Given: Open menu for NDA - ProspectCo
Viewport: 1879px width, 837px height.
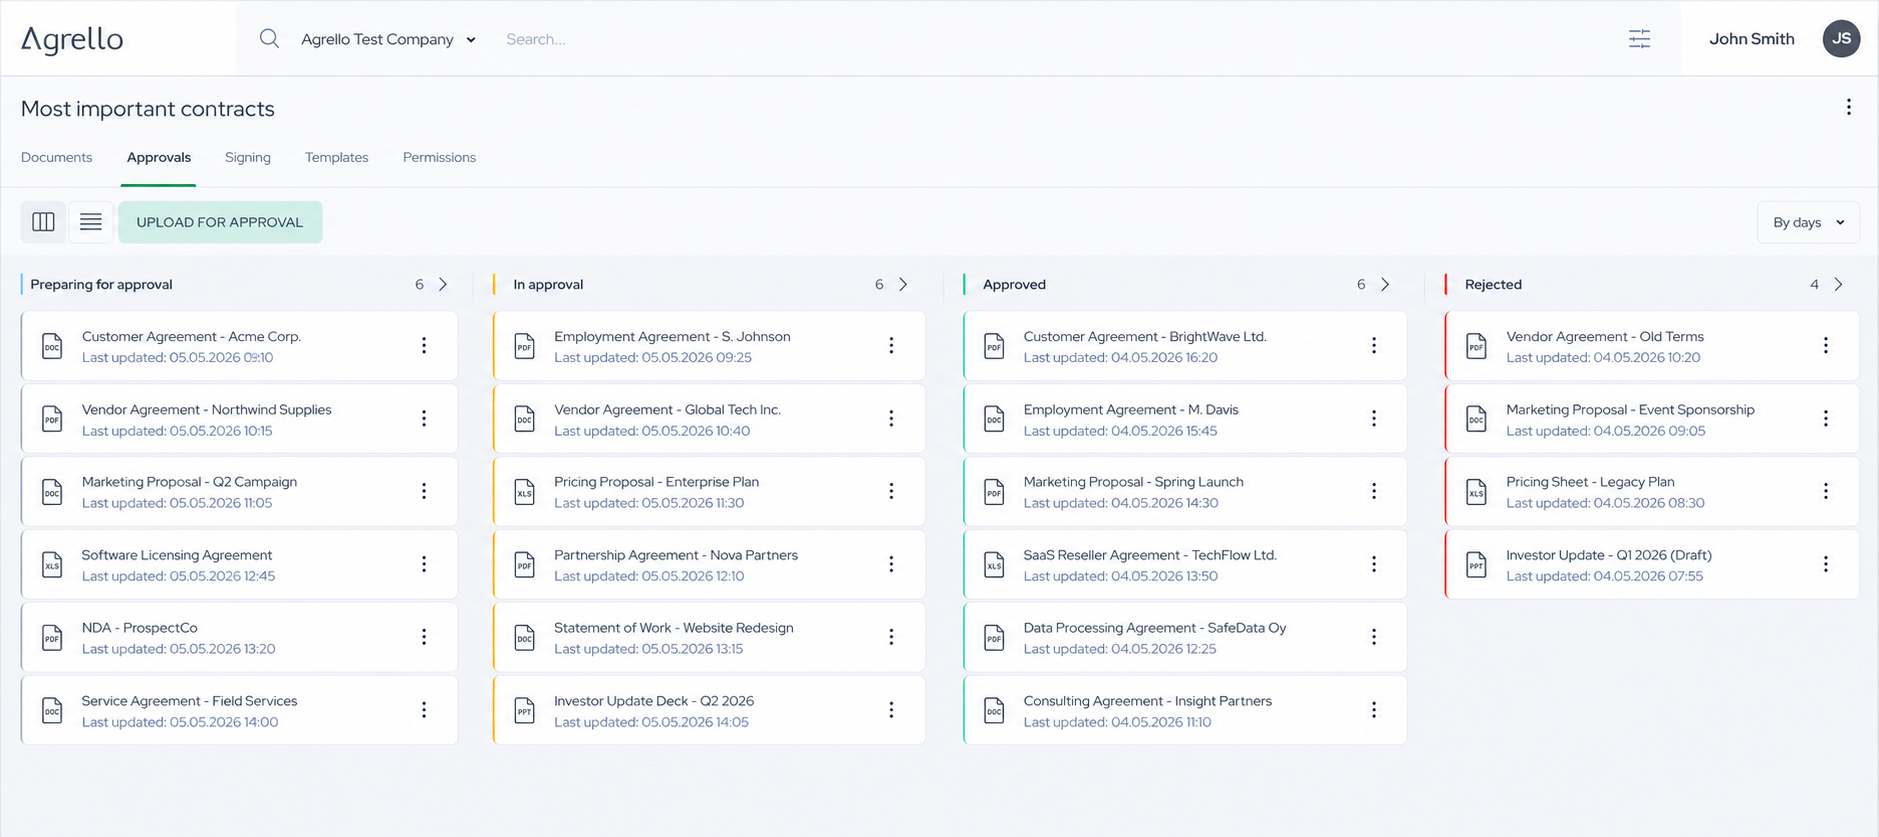Looking at the screenshot, I should point(424,637).
